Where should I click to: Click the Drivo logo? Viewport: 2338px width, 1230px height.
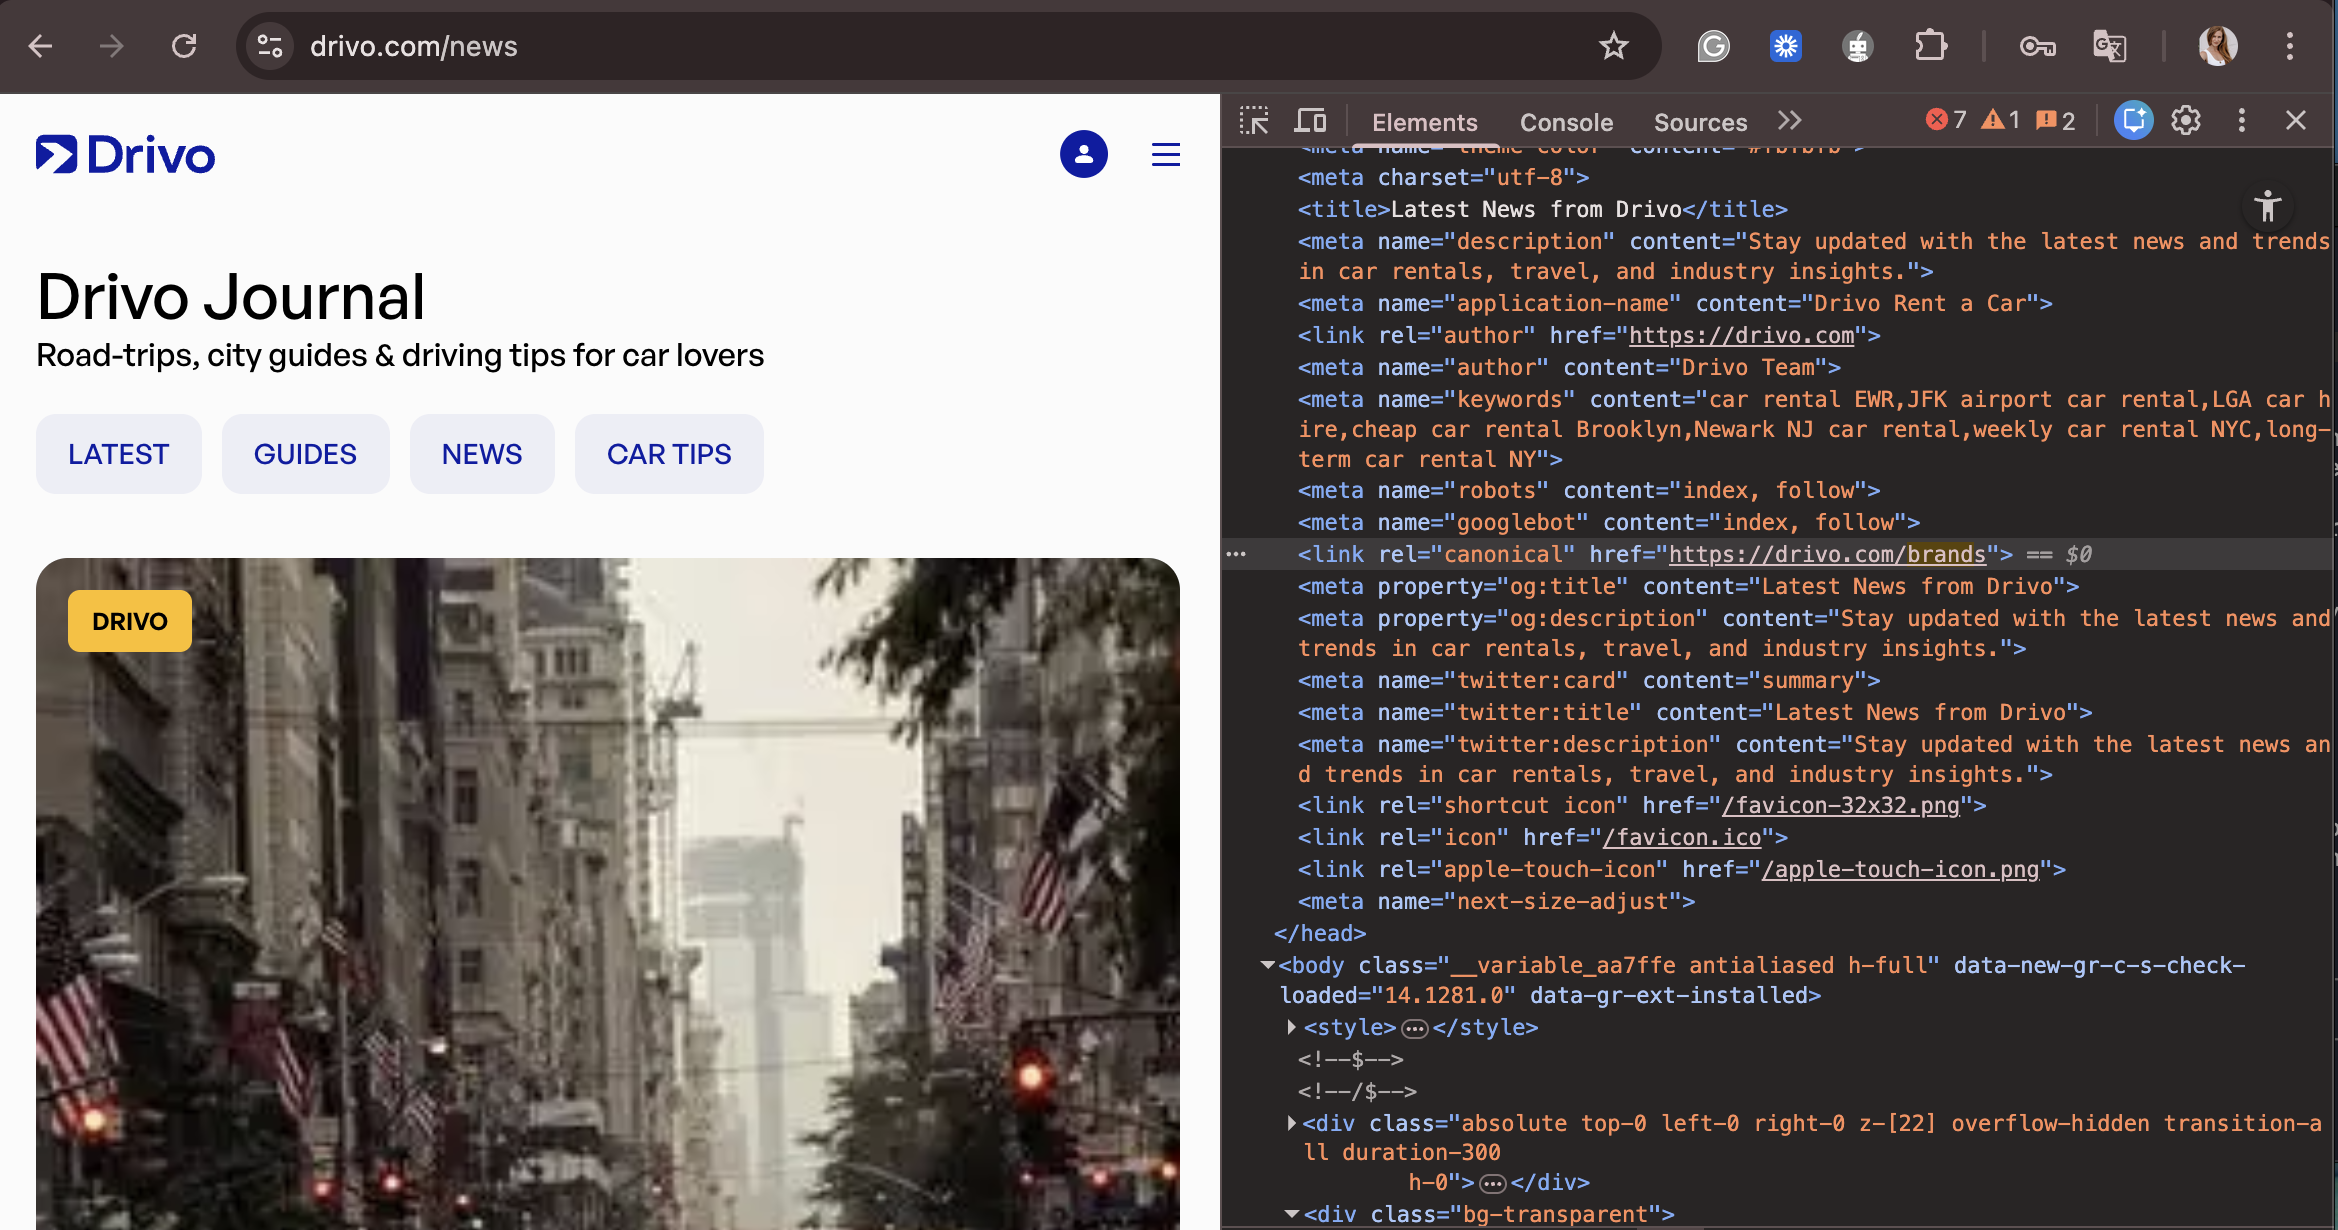point(126,155)
